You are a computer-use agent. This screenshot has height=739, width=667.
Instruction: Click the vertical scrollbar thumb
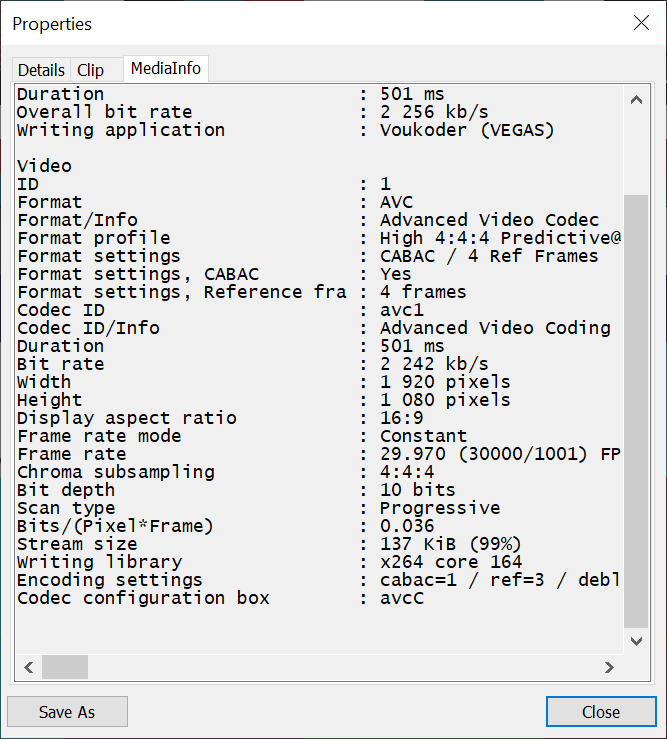[636, 410]
